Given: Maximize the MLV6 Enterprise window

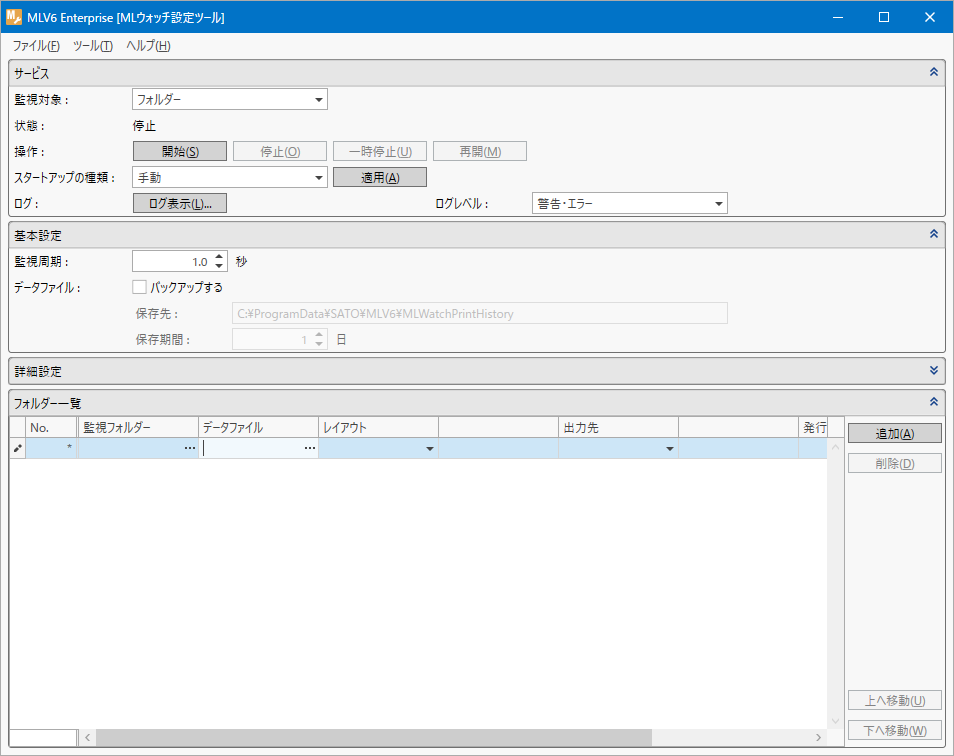Looking at the screenshot, I should click(884, 17).
